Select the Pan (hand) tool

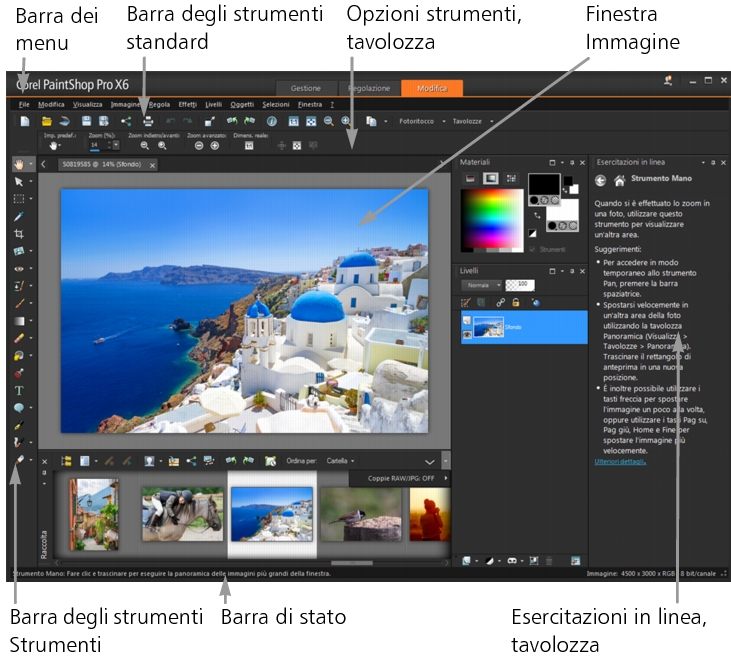(20, 163)
